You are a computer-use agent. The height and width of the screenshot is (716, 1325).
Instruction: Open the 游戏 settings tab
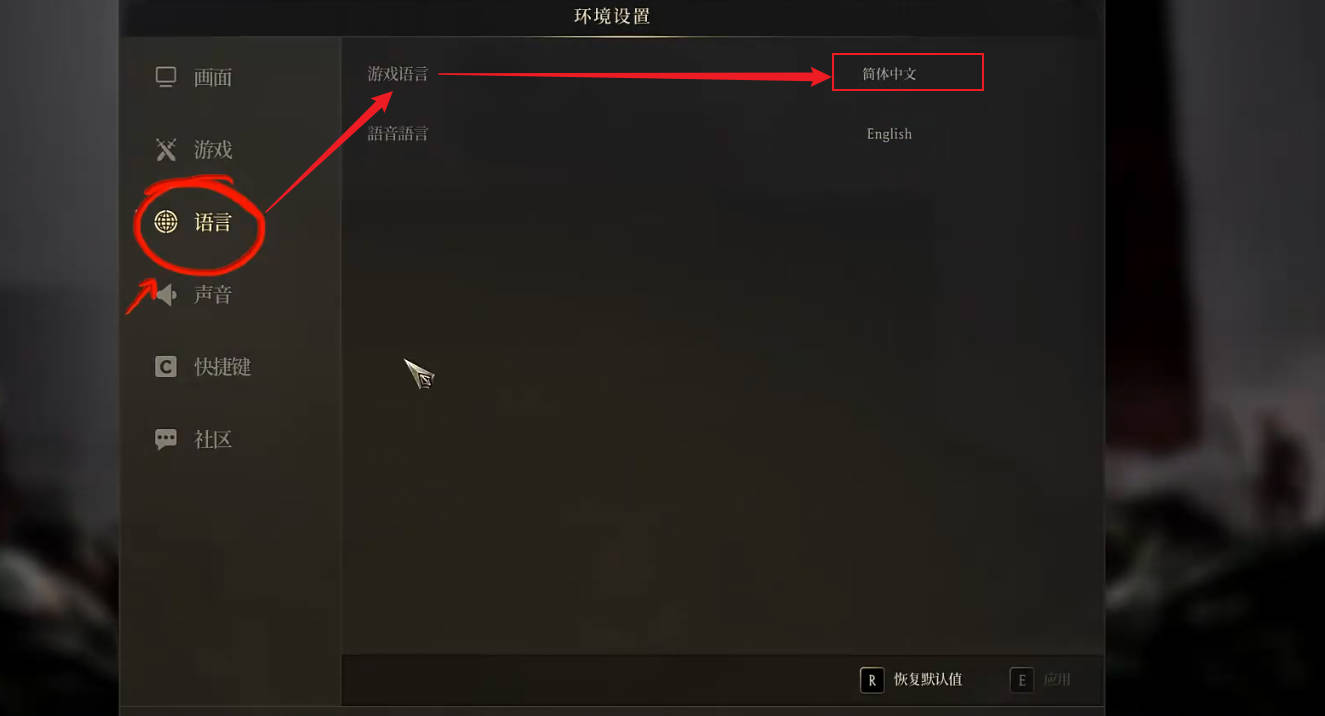213,150
